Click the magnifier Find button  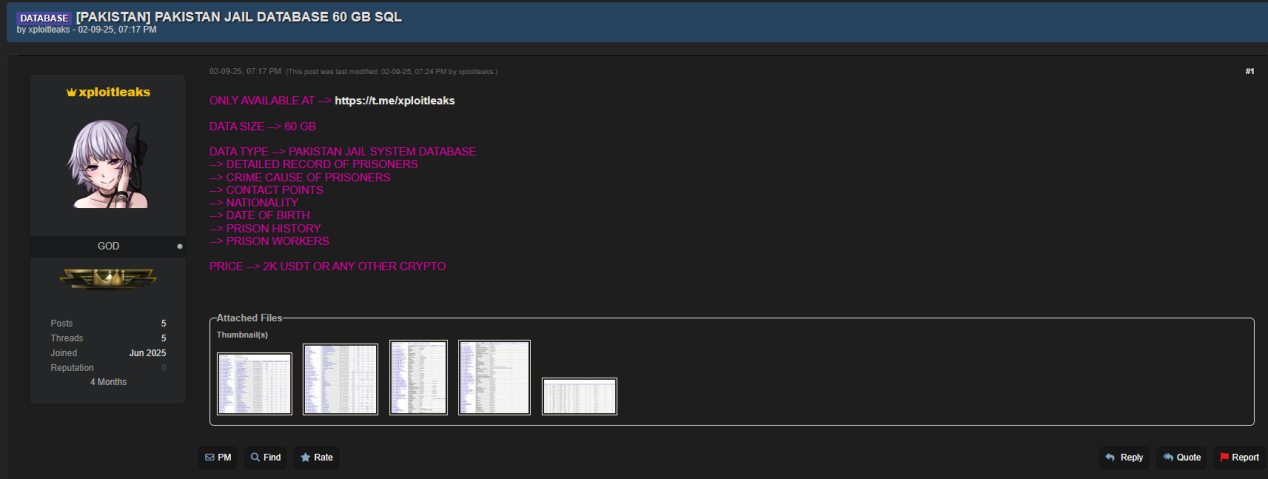click(x=266, y=457)
